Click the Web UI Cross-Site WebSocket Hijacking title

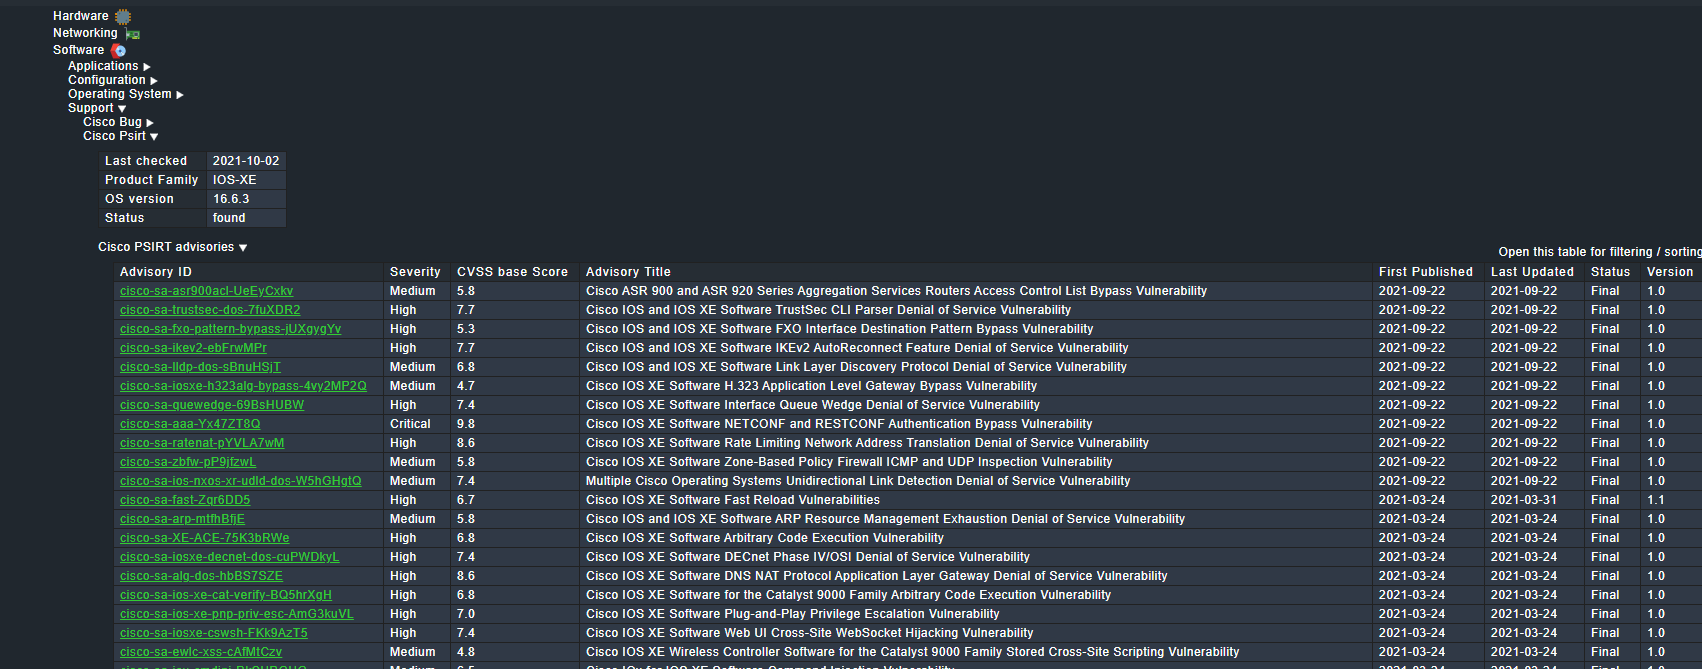[x=810, y=633]
